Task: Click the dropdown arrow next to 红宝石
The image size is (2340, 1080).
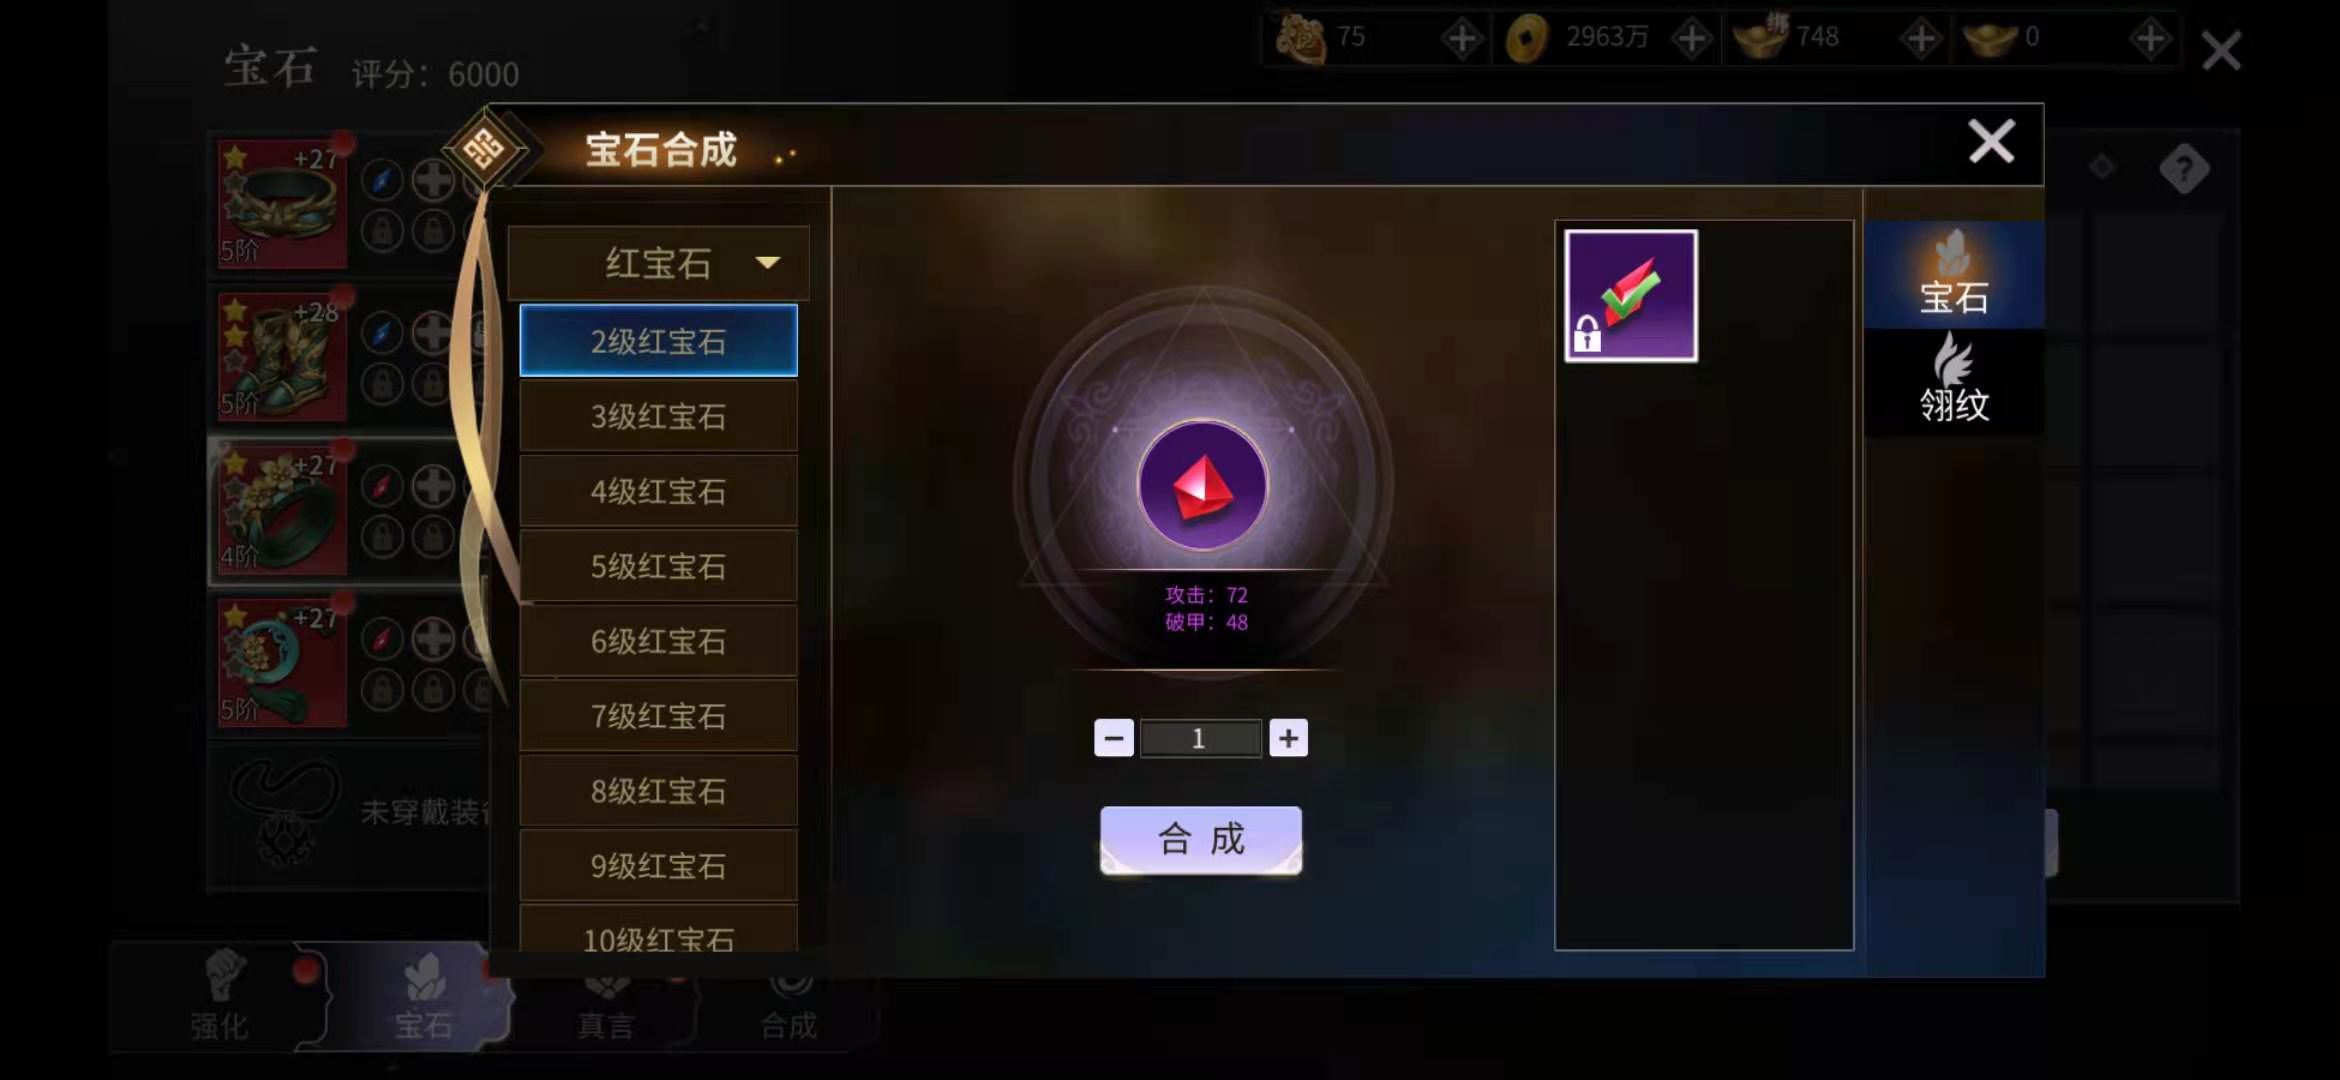Action: 768,263
